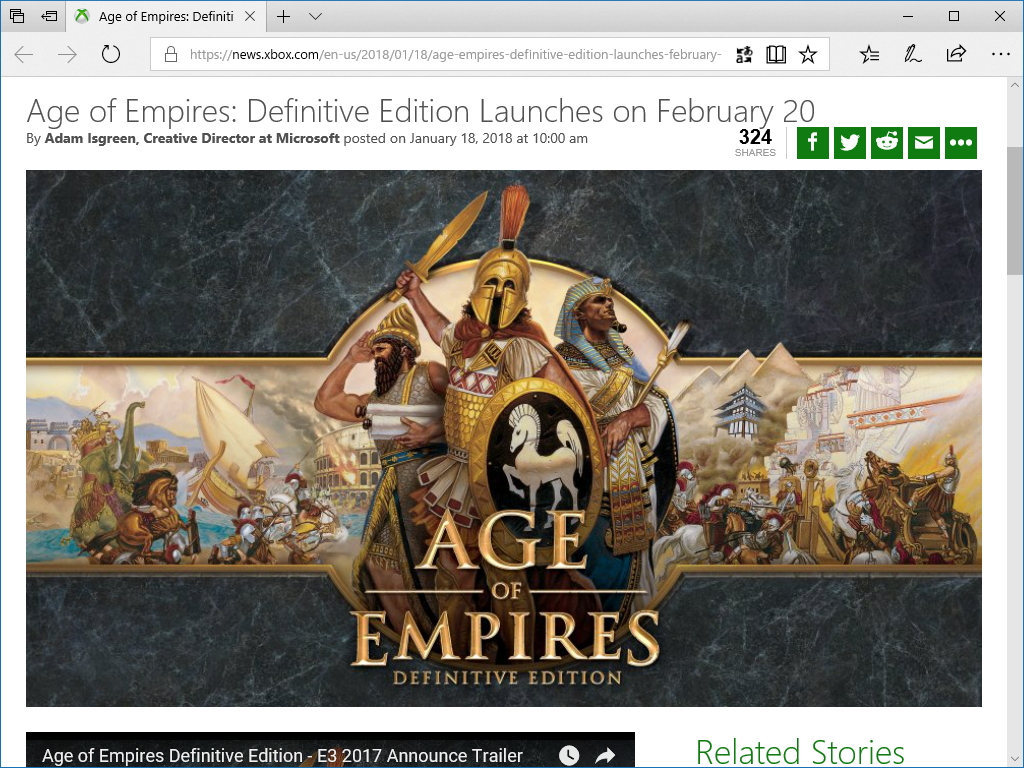
Task: Show more sharing options
Action: [x=961, y=143]
